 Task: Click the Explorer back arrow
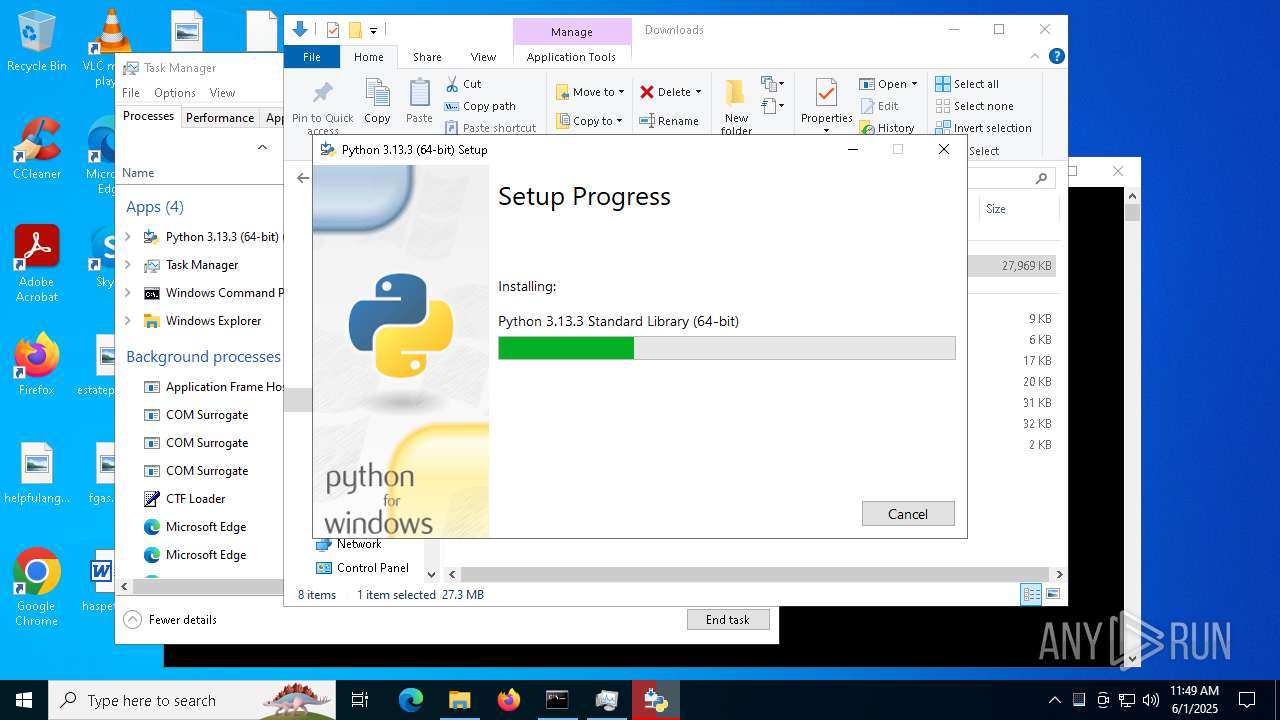coord(303,178)
